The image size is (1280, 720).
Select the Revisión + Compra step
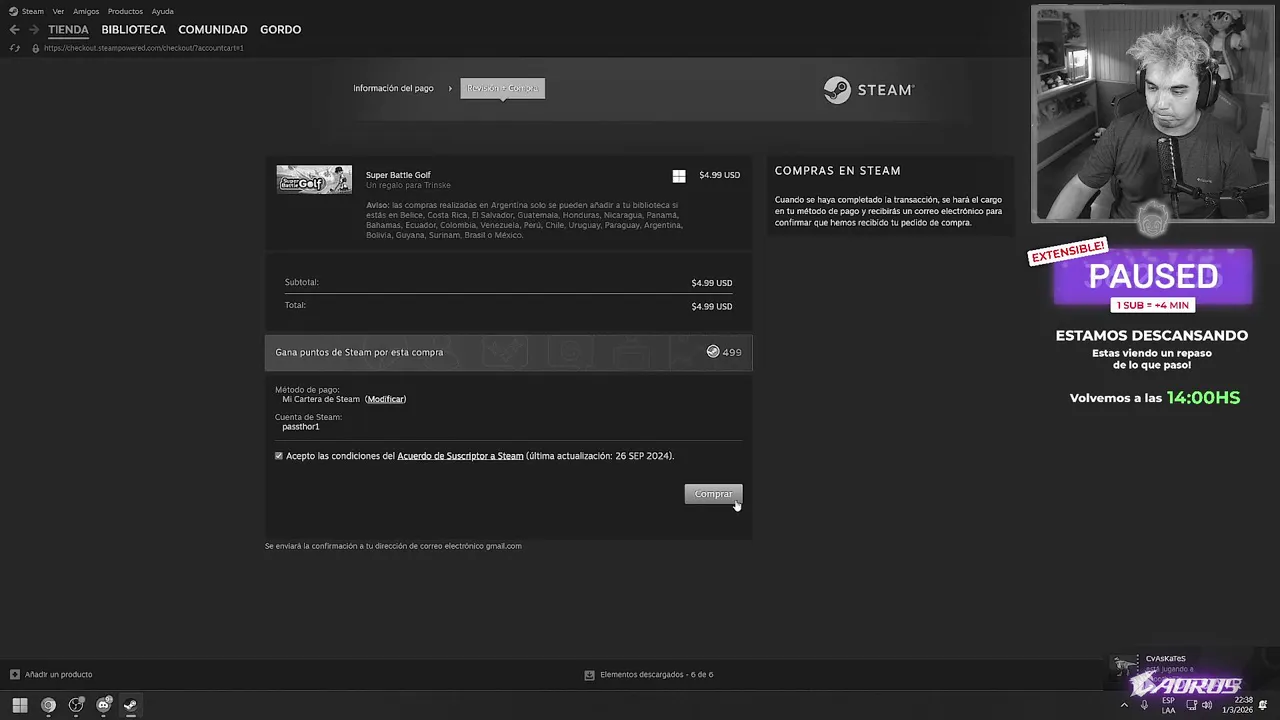[502, 88]
